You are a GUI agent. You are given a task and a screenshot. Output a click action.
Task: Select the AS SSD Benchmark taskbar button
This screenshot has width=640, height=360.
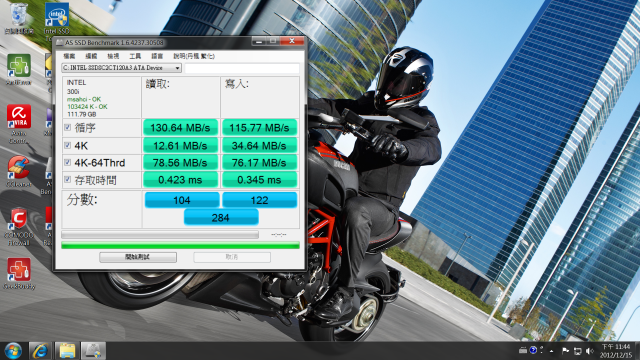pyautogui.click(x=93, y=351)
